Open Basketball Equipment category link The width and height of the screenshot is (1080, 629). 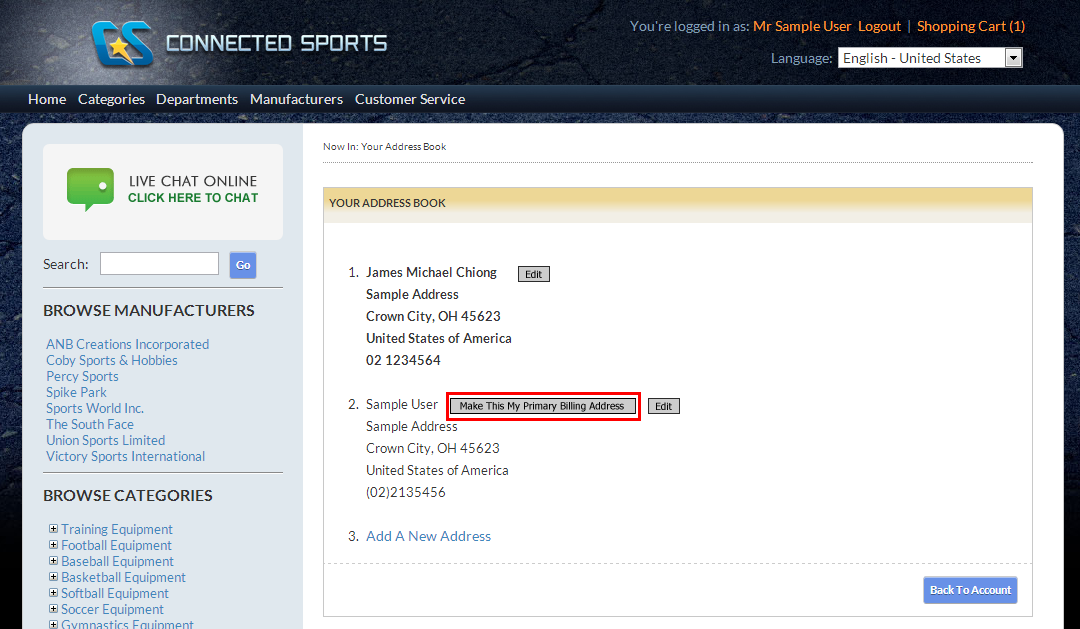(123, 577)
